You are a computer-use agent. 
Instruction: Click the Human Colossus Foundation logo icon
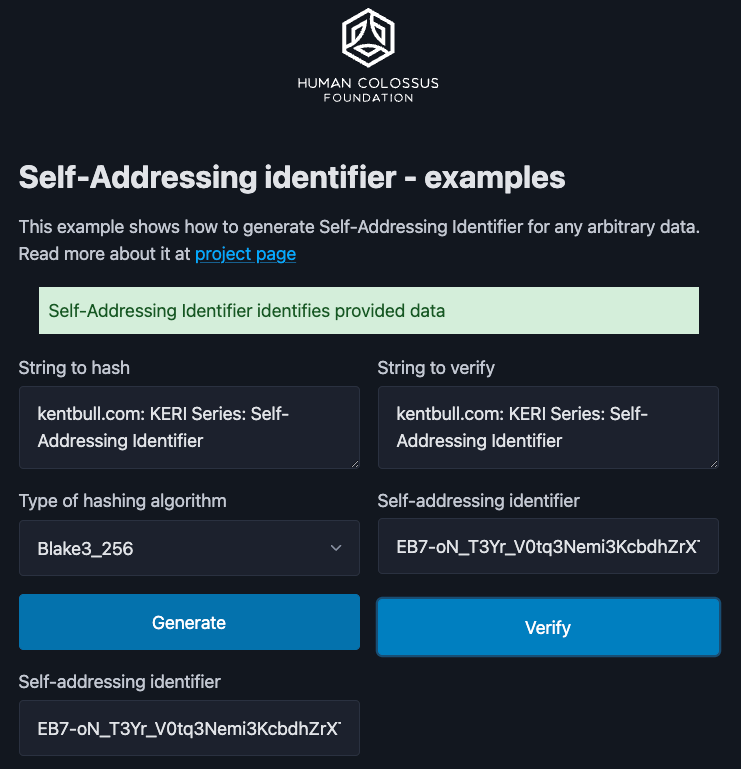tap(368, 36)
